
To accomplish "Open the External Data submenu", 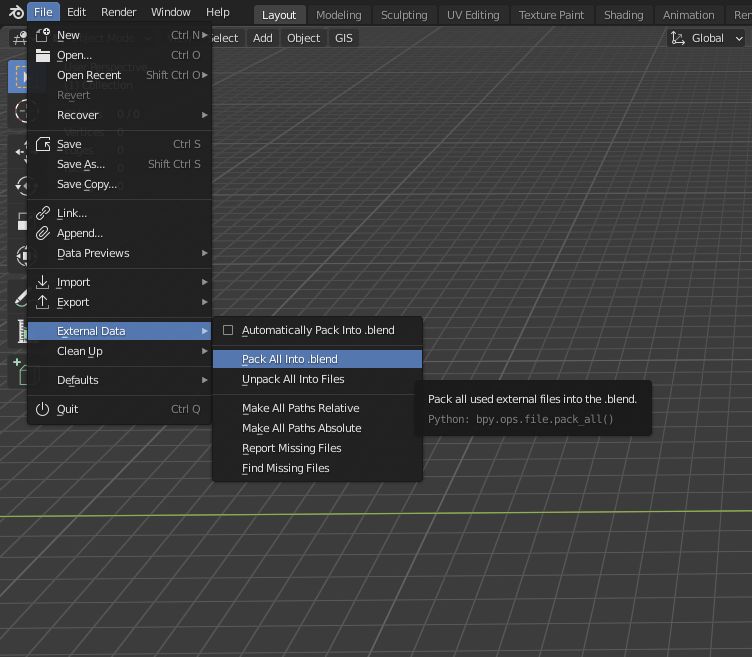I will (x=119, y=331).
